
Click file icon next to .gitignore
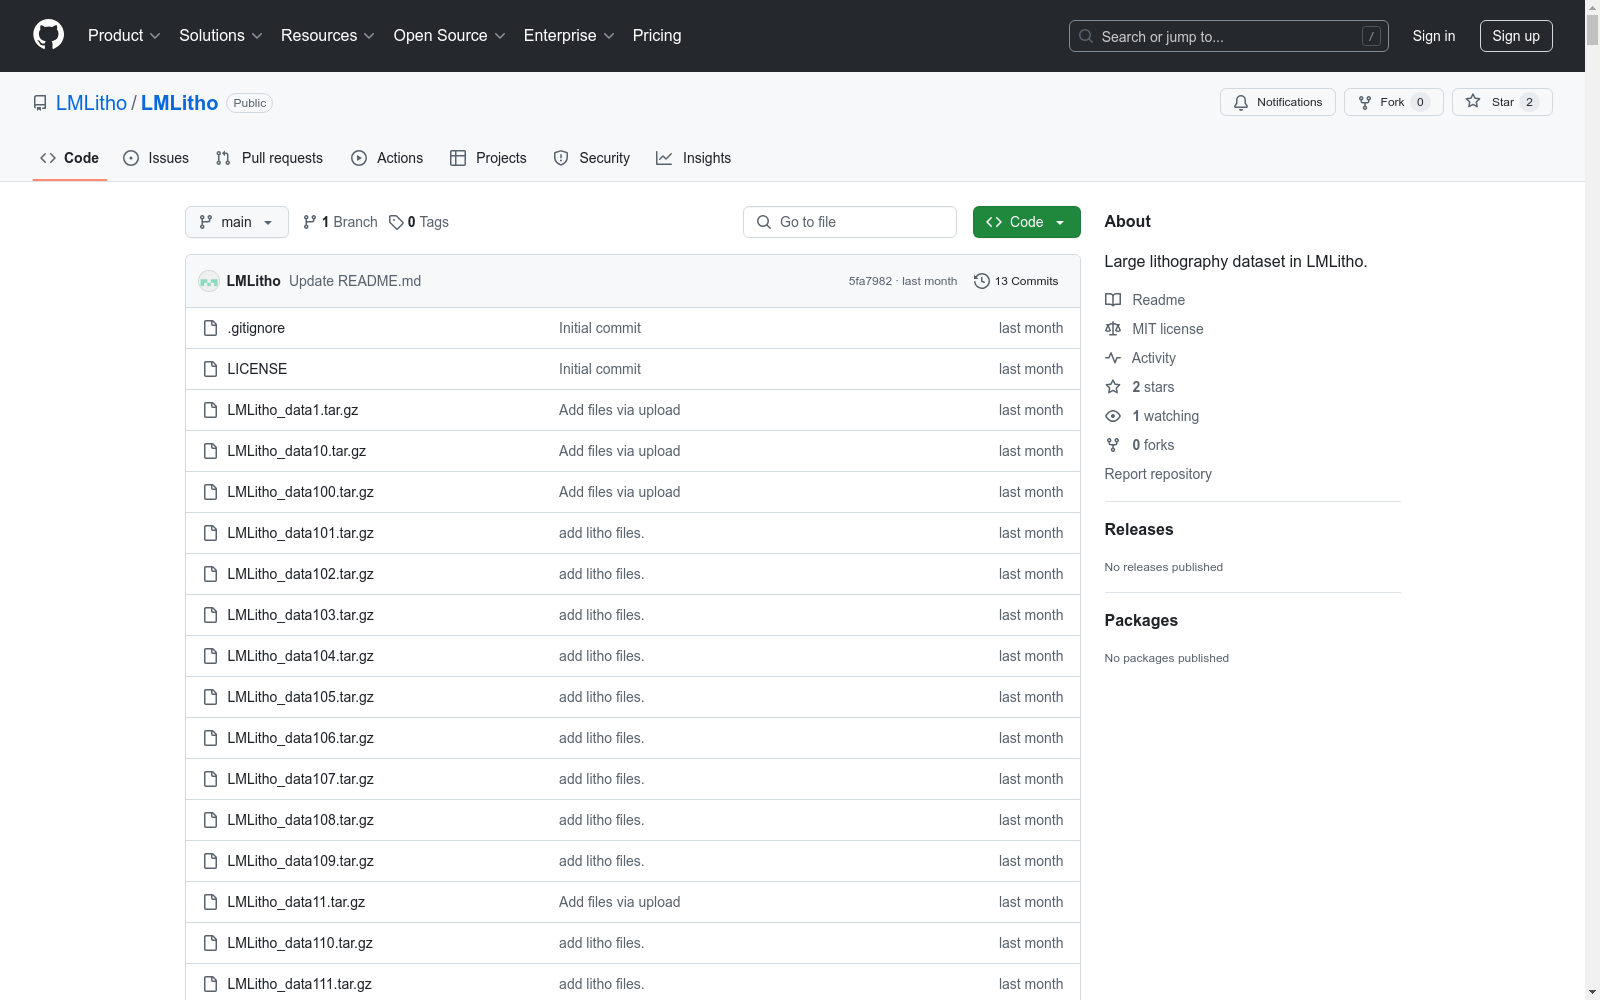(210, 328)
